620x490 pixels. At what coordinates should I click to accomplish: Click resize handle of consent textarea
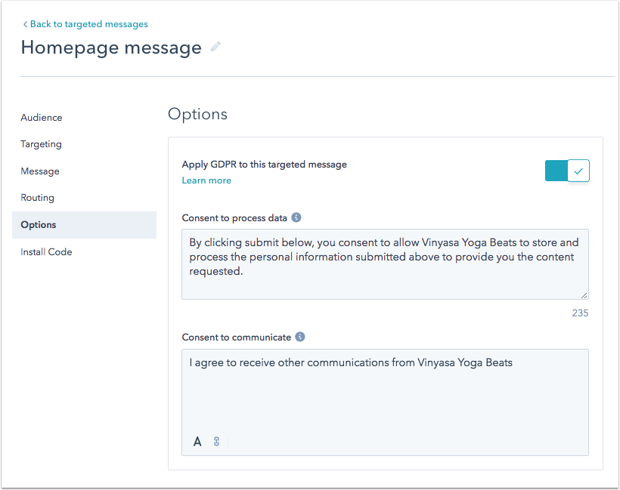point(584,295)
